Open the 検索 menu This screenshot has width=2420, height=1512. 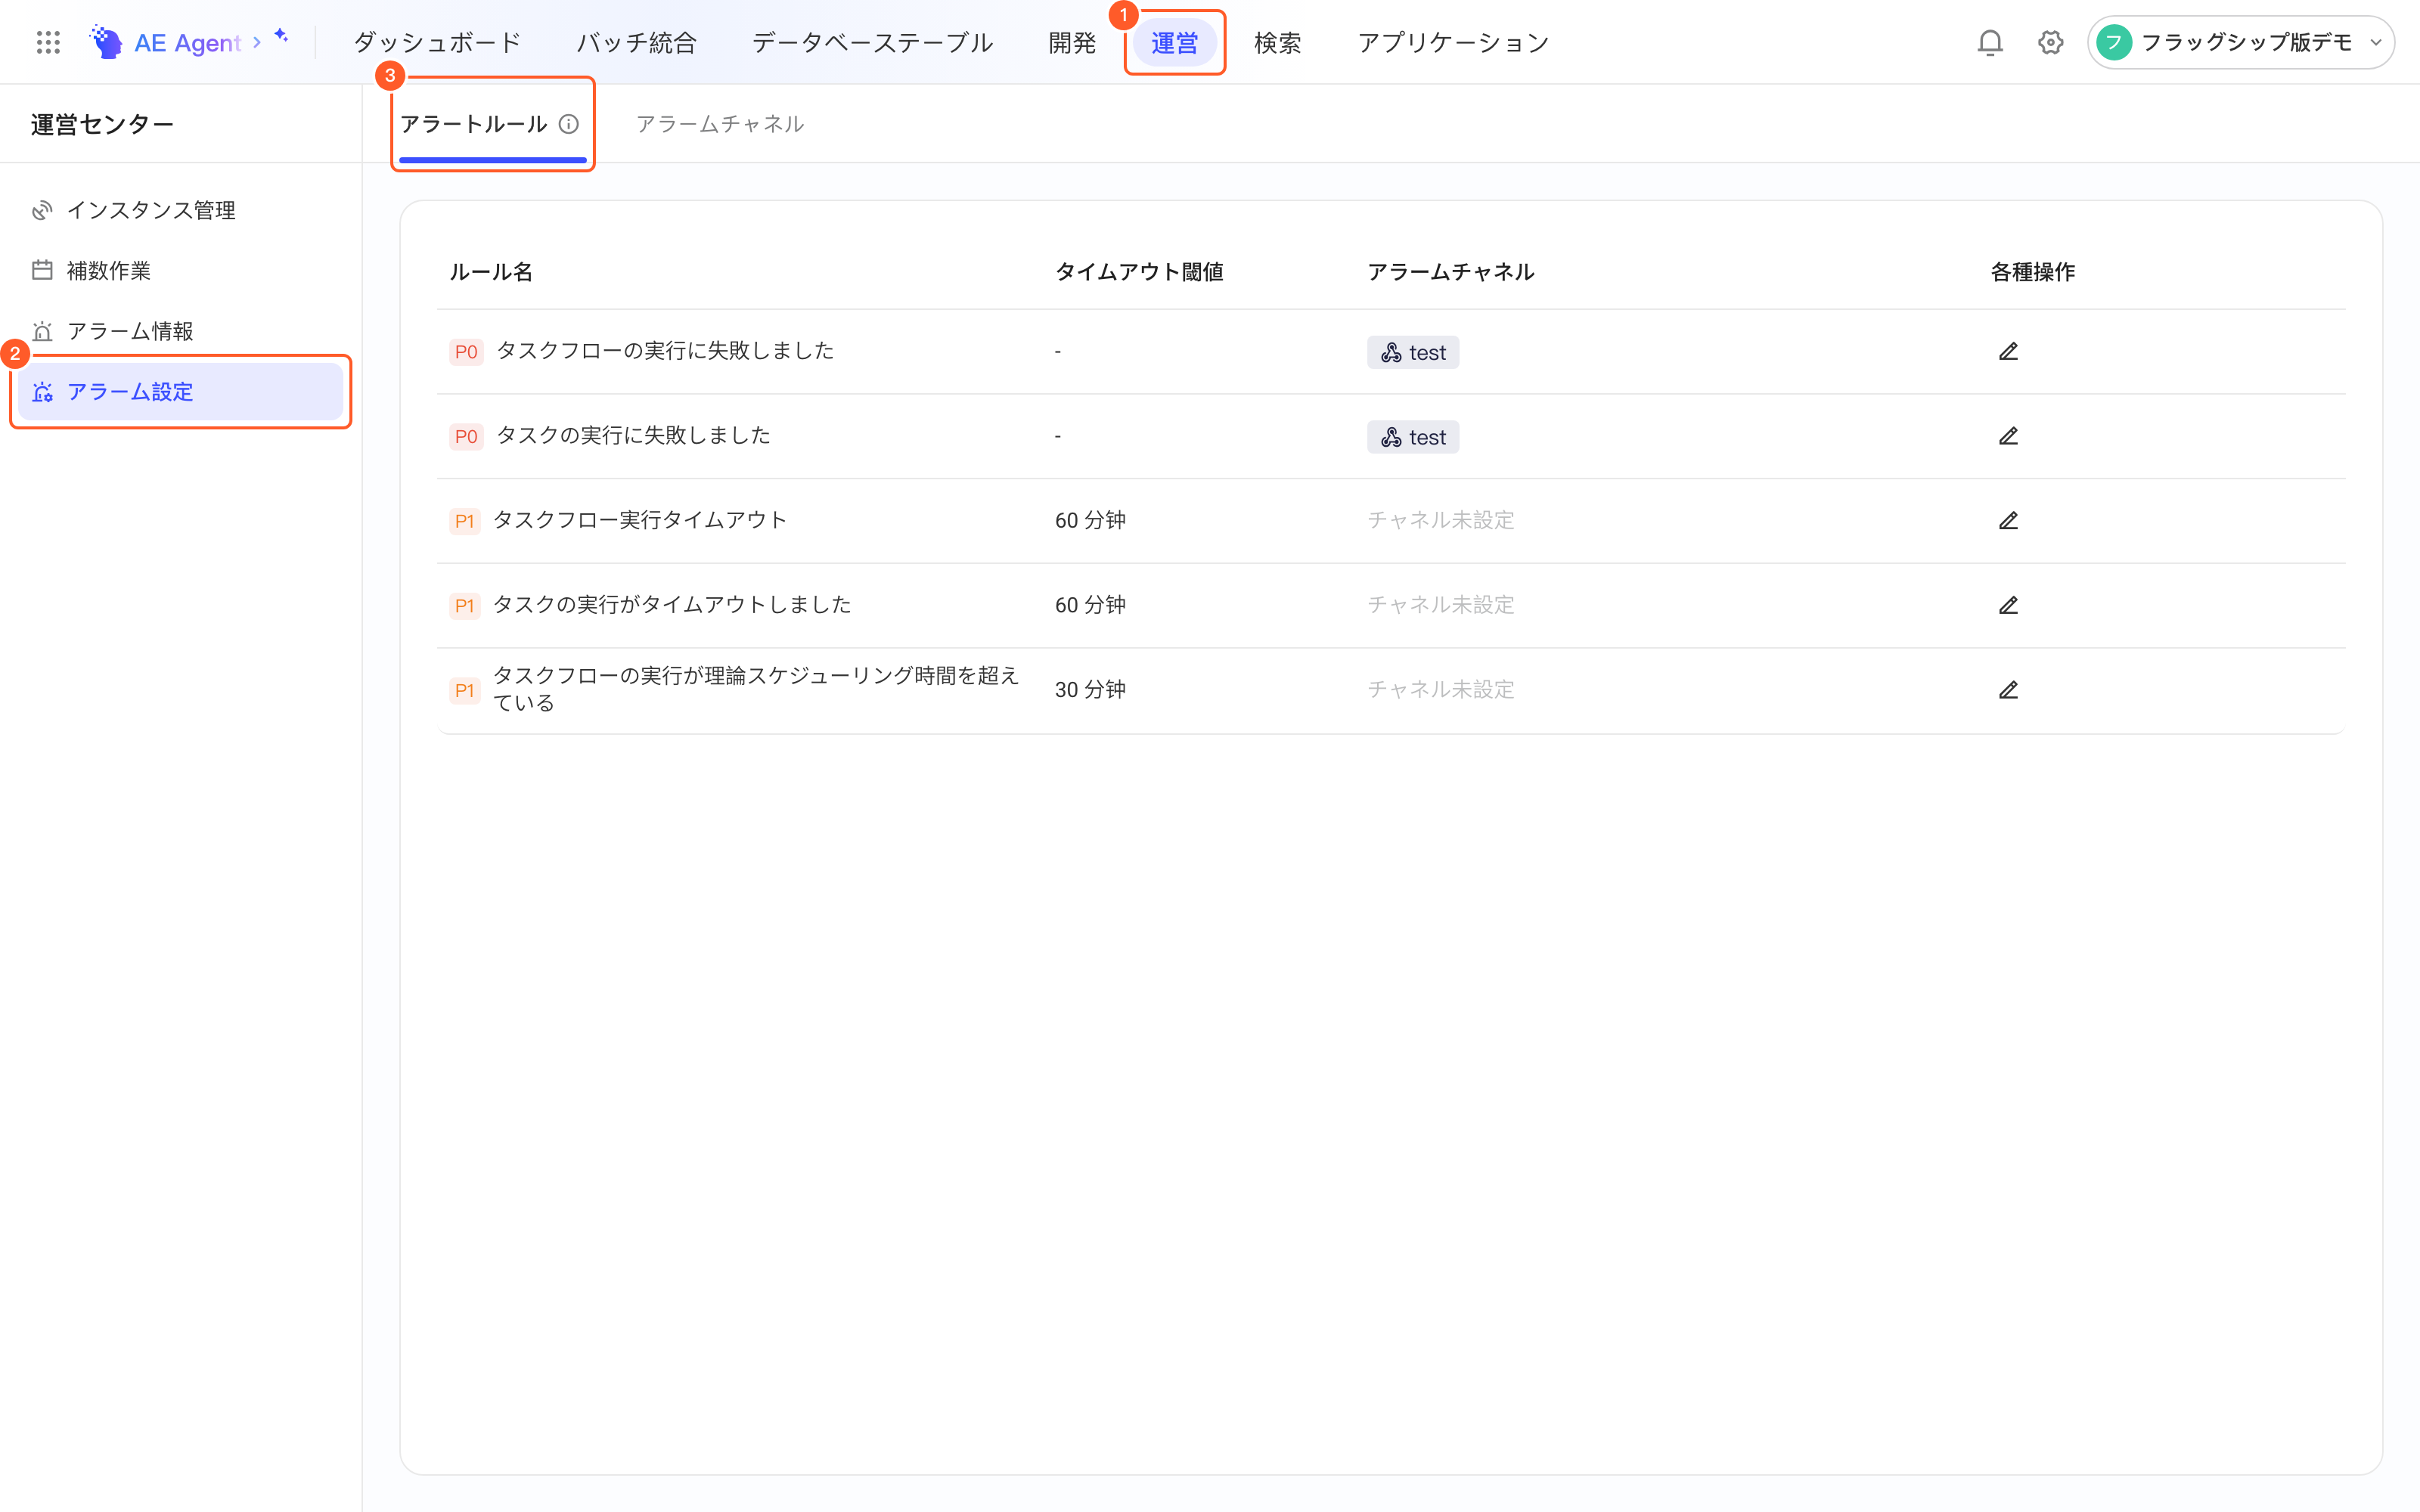1277,42
